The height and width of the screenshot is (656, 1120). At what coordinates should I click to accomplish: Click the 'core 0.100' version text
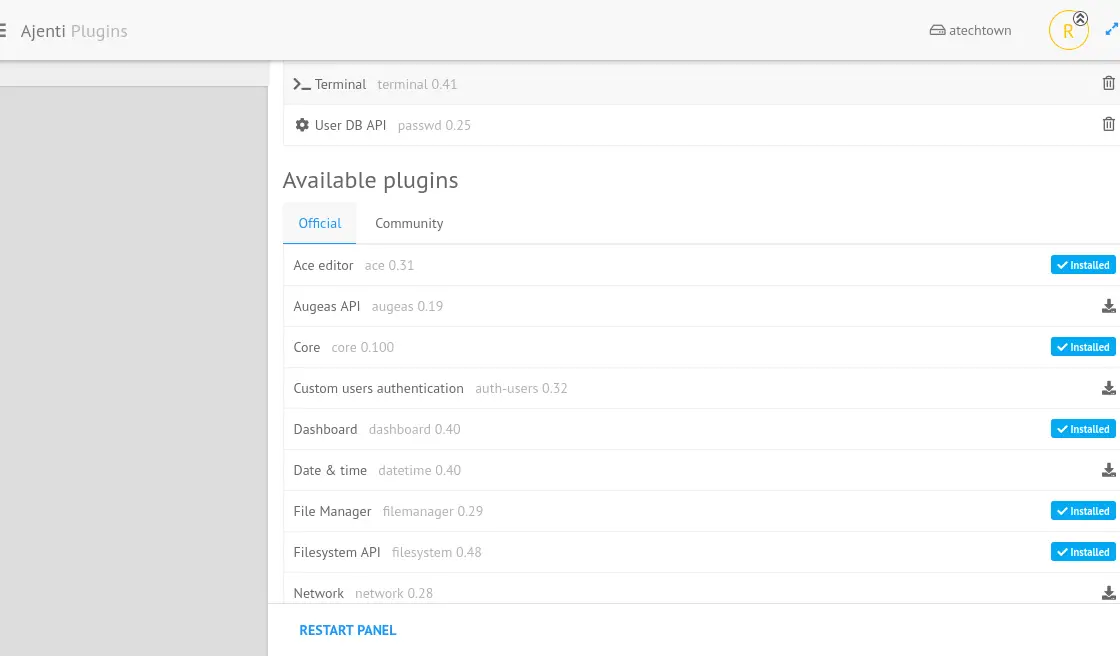pos(363,347)
